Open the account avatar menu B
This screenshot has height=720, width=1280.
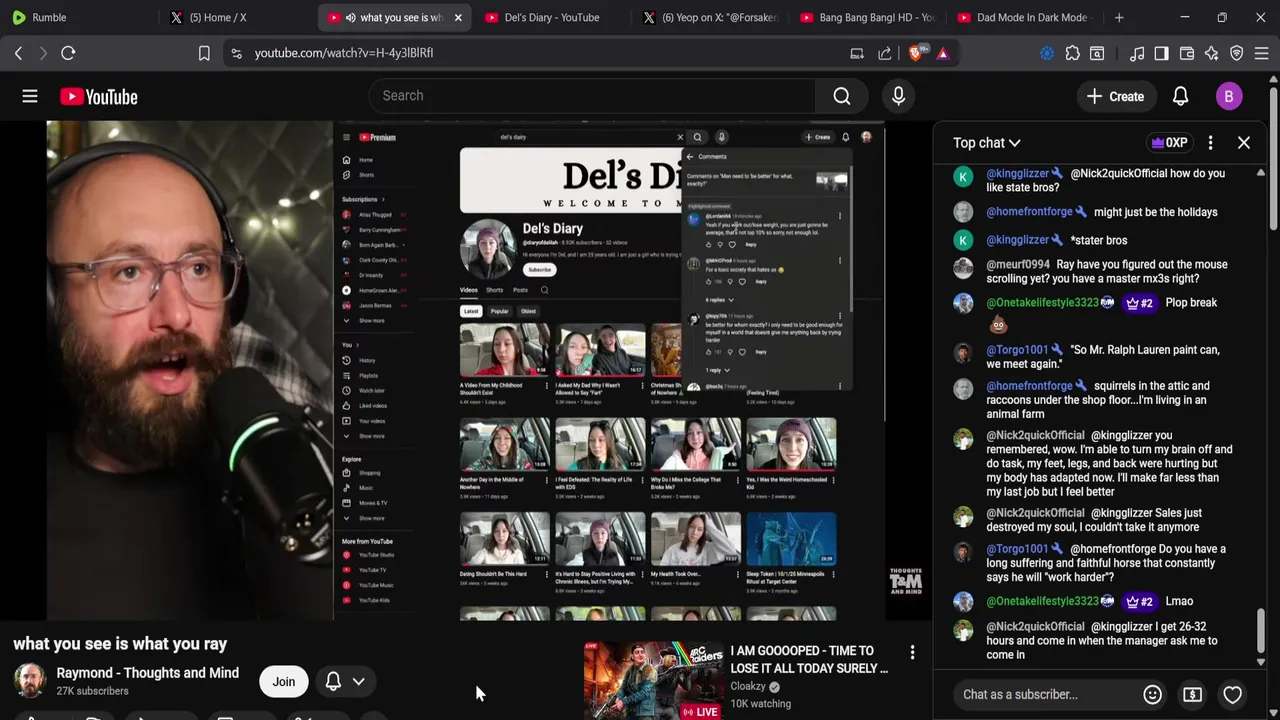tap(1229, 96)
